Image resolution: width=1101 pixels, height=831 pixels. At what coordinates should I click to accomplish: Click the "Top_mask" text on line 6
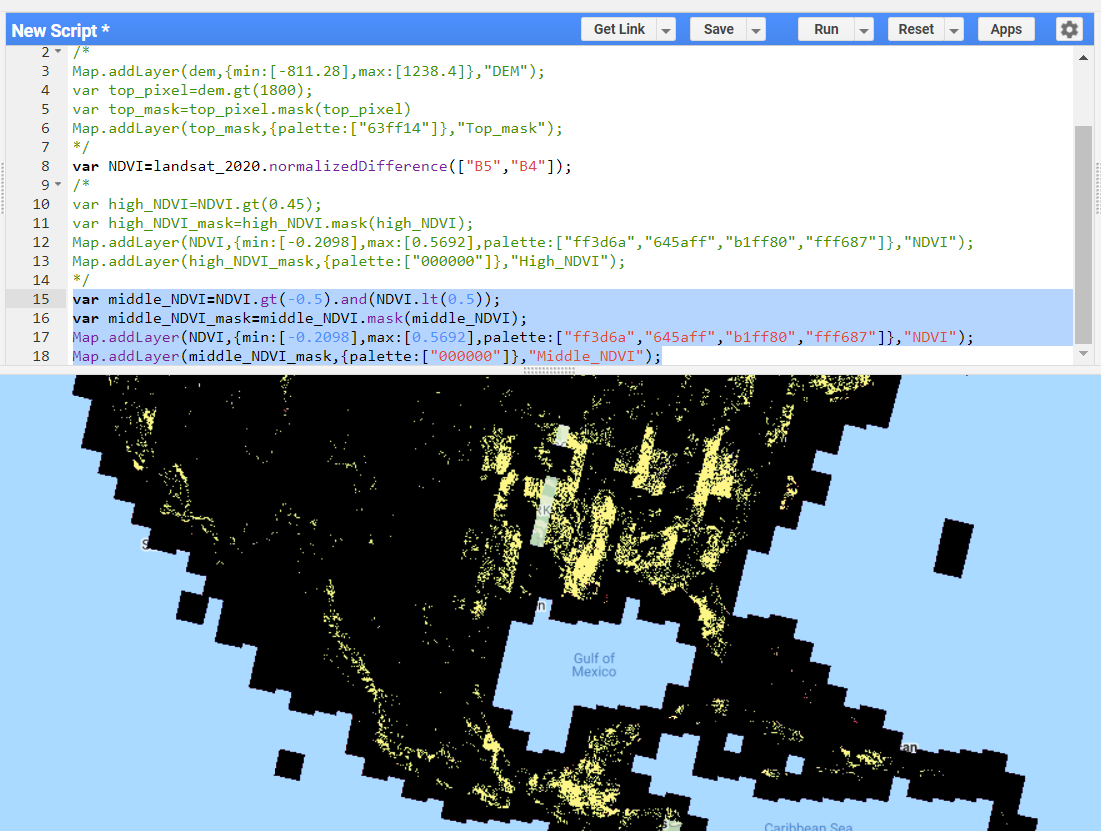tap(501, 129)
